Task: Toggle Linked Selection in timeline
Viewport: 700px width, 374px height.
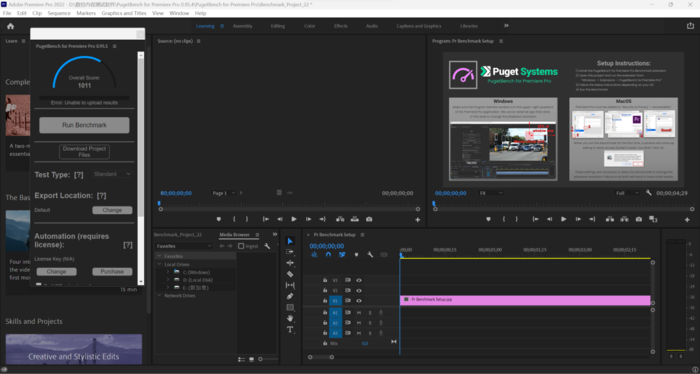Action: [x=342, y=254]
